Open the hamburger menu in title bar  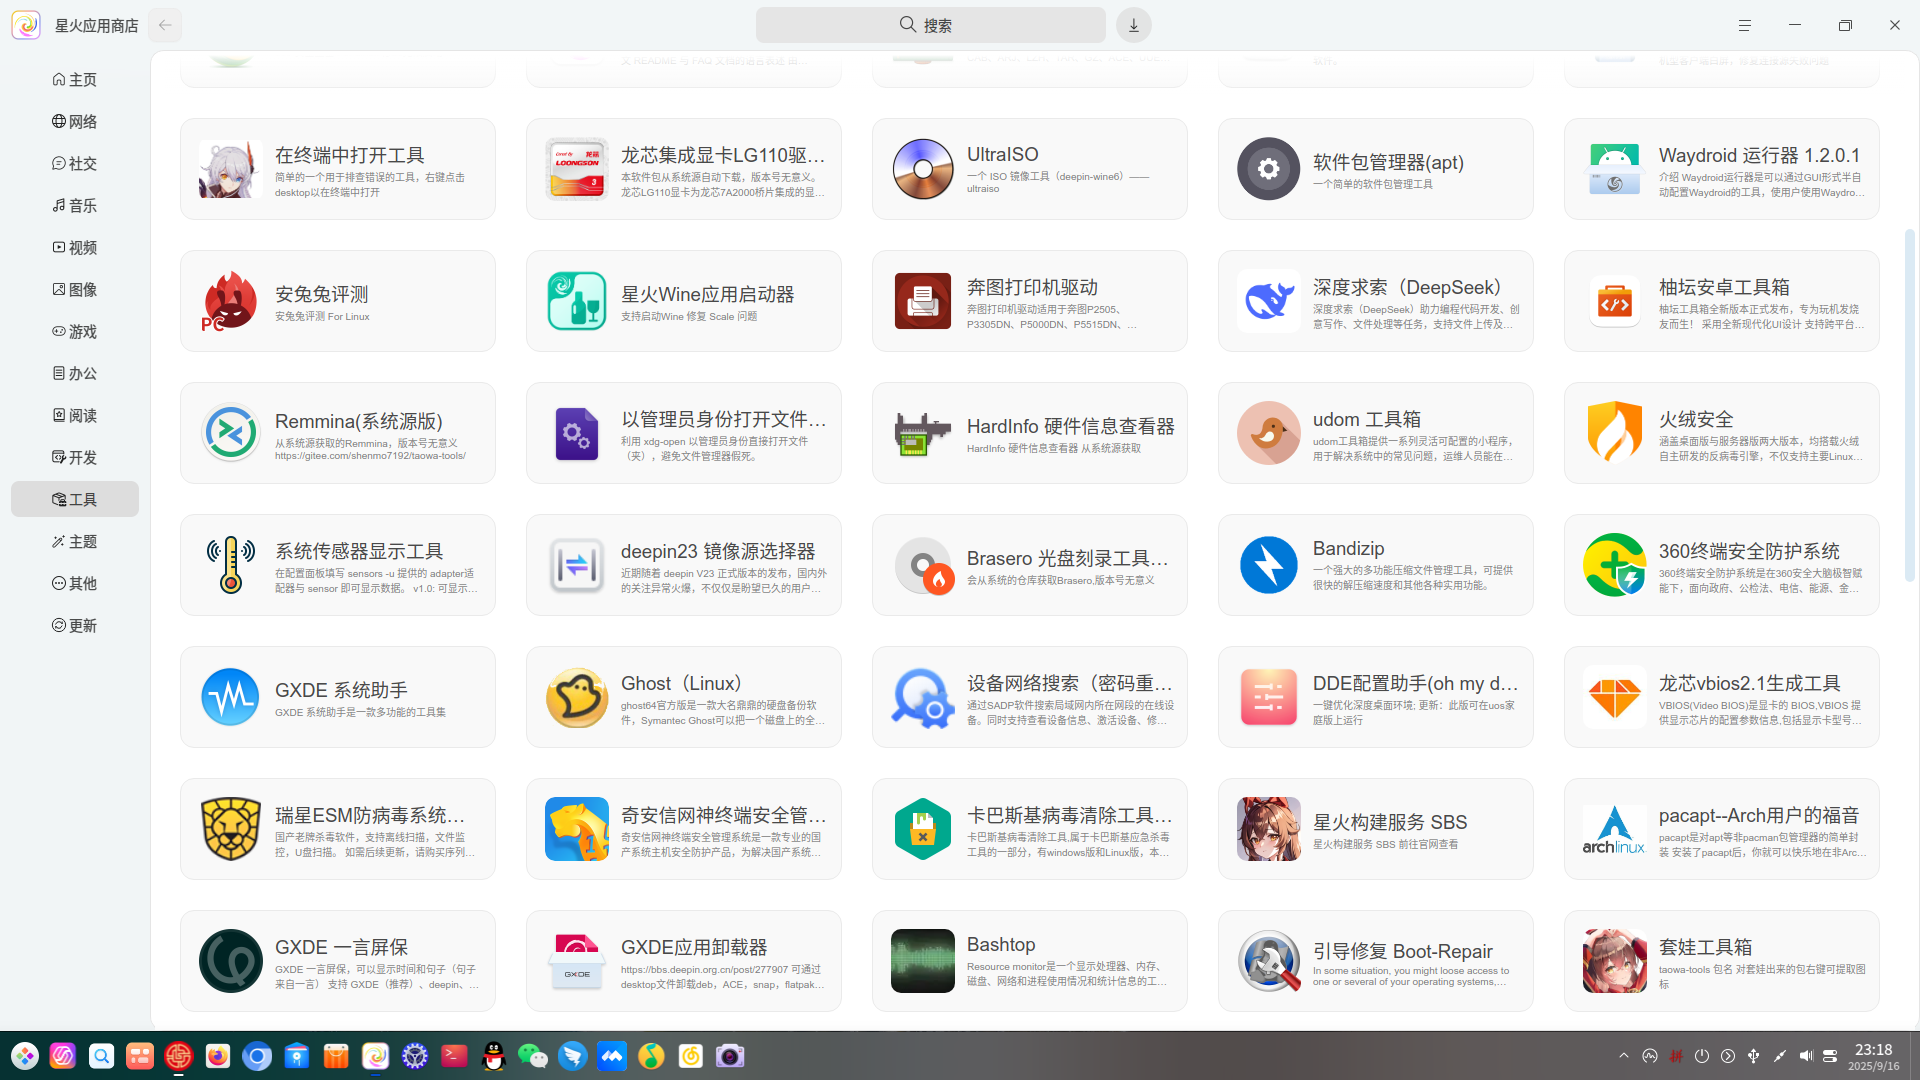pos(1744,25)
